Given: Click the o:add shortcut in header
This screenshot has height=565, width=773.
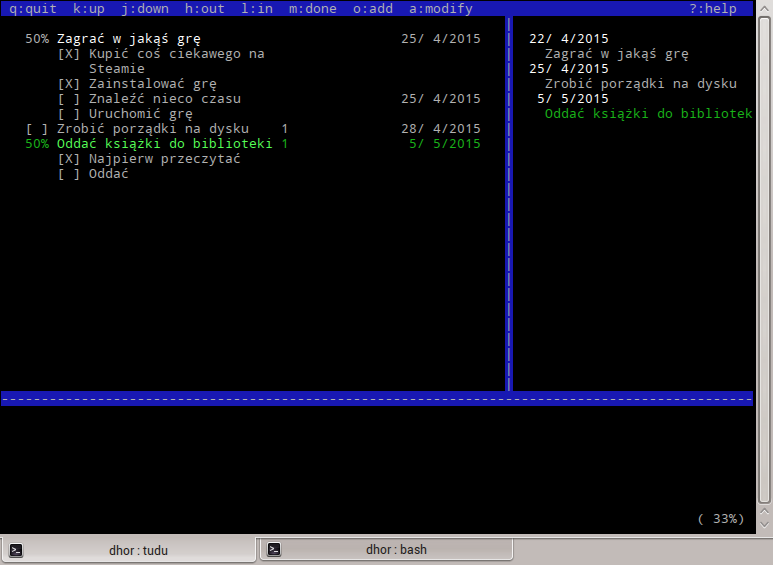Looking at the screenshot, I should pyautogui.click(x=373, y=8).
